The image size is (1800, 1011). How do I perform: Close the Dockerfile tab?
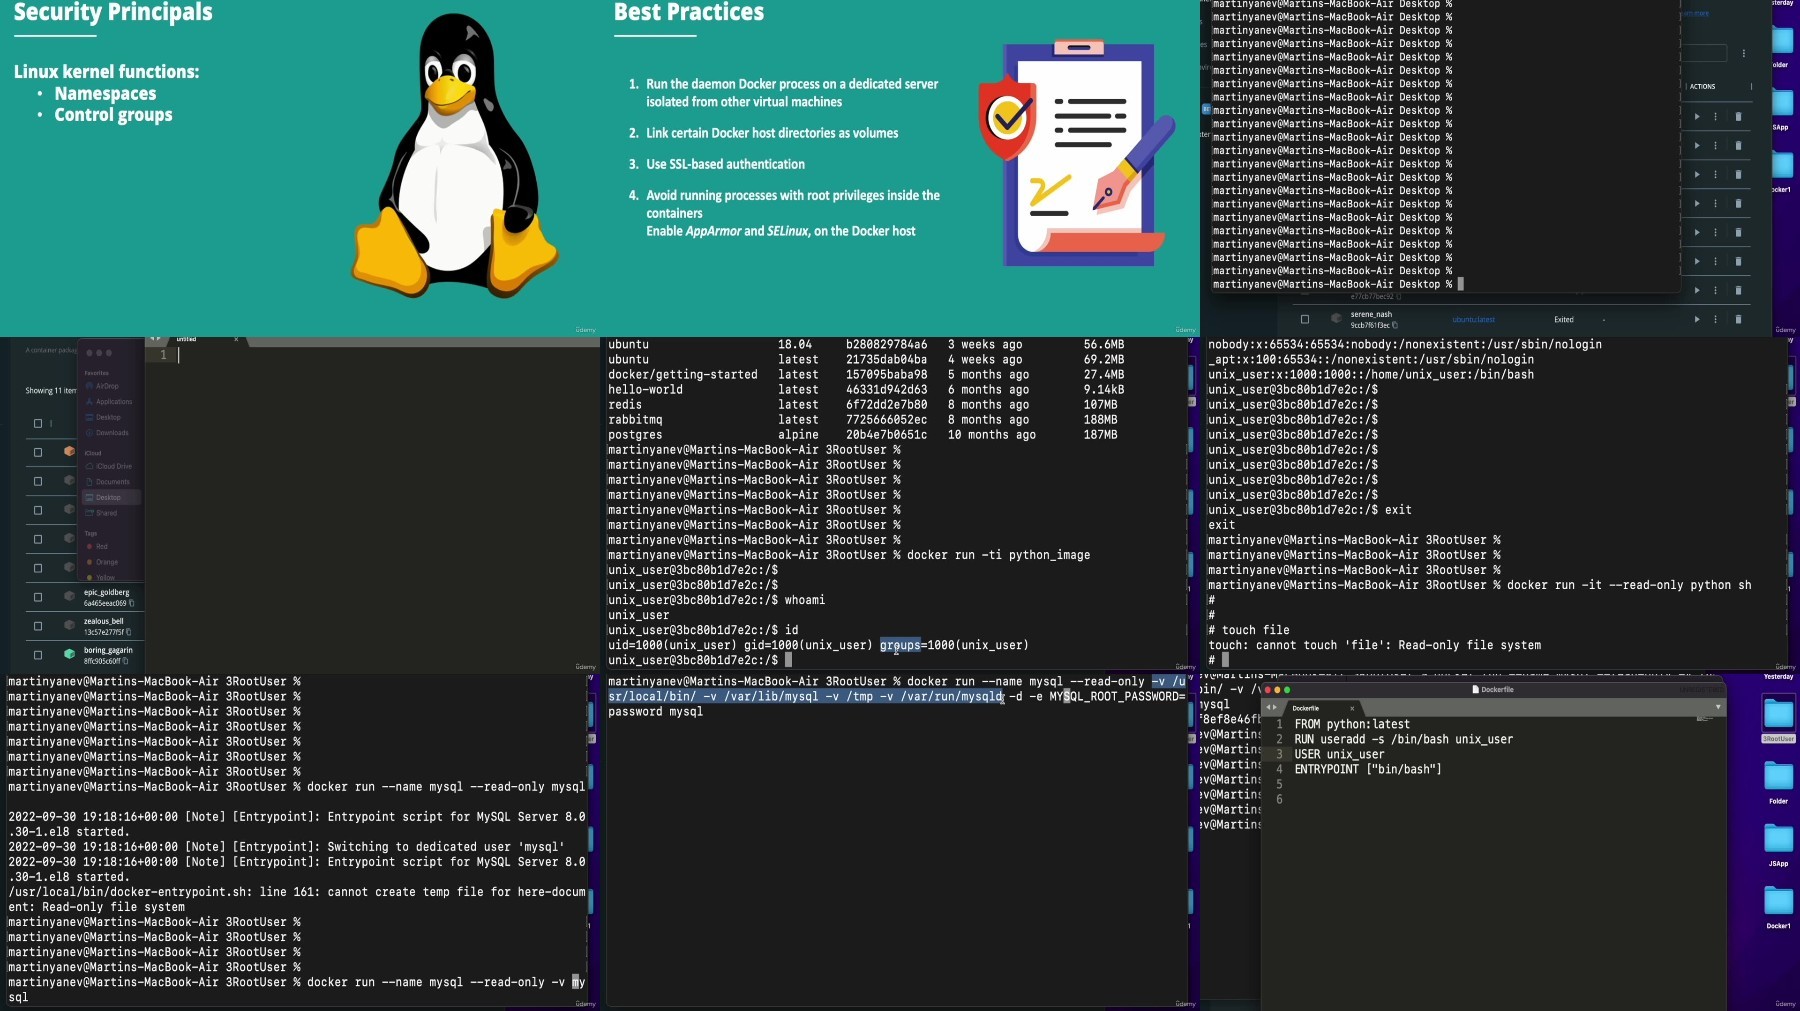click(1352, 708)
